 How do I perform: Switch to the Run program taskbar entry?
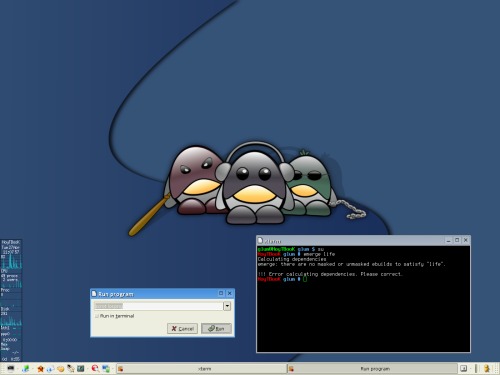pos(372,369)
